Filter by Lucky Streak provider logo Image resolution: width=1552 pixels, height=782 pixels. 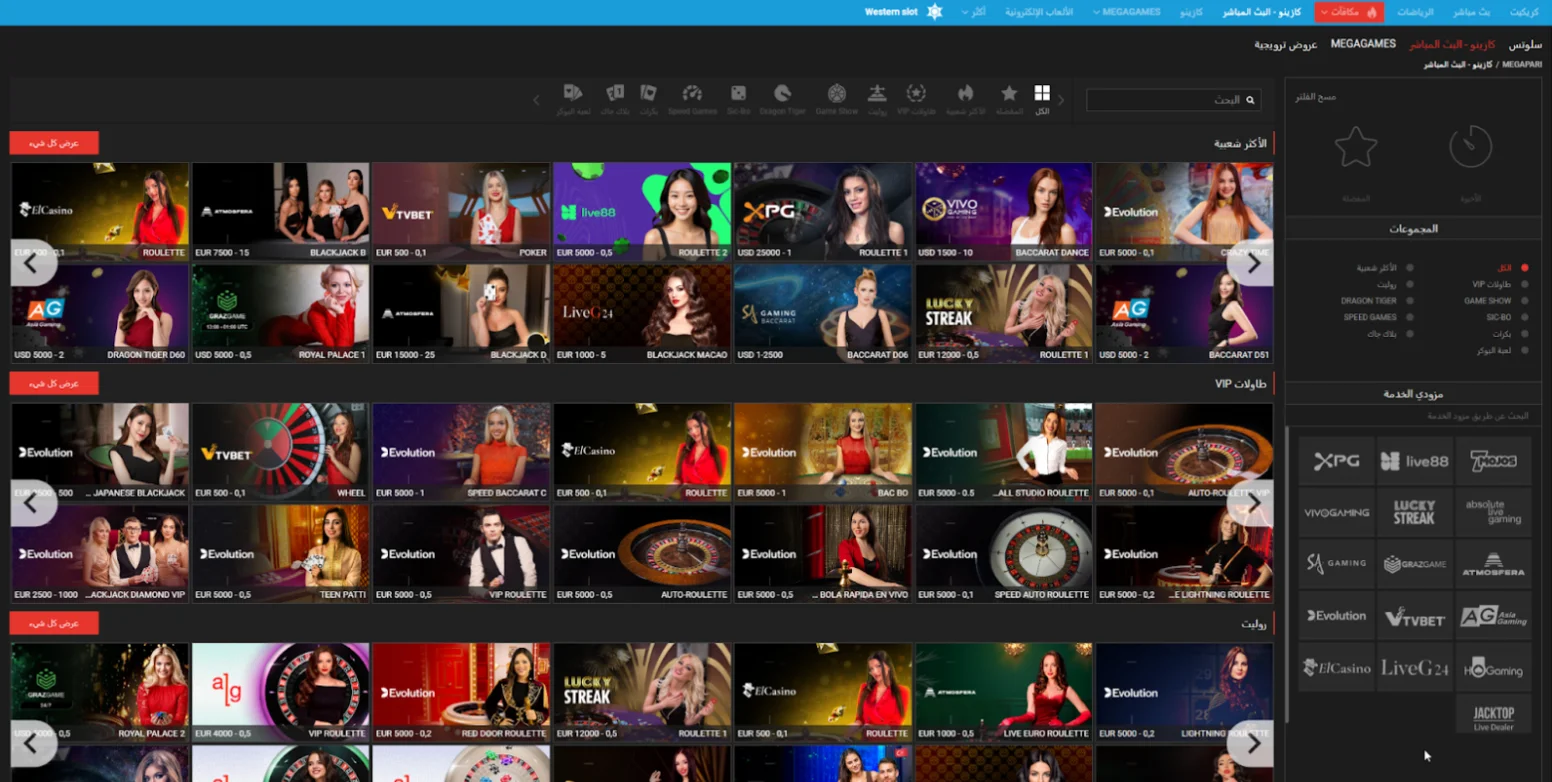coord(1414,512)
